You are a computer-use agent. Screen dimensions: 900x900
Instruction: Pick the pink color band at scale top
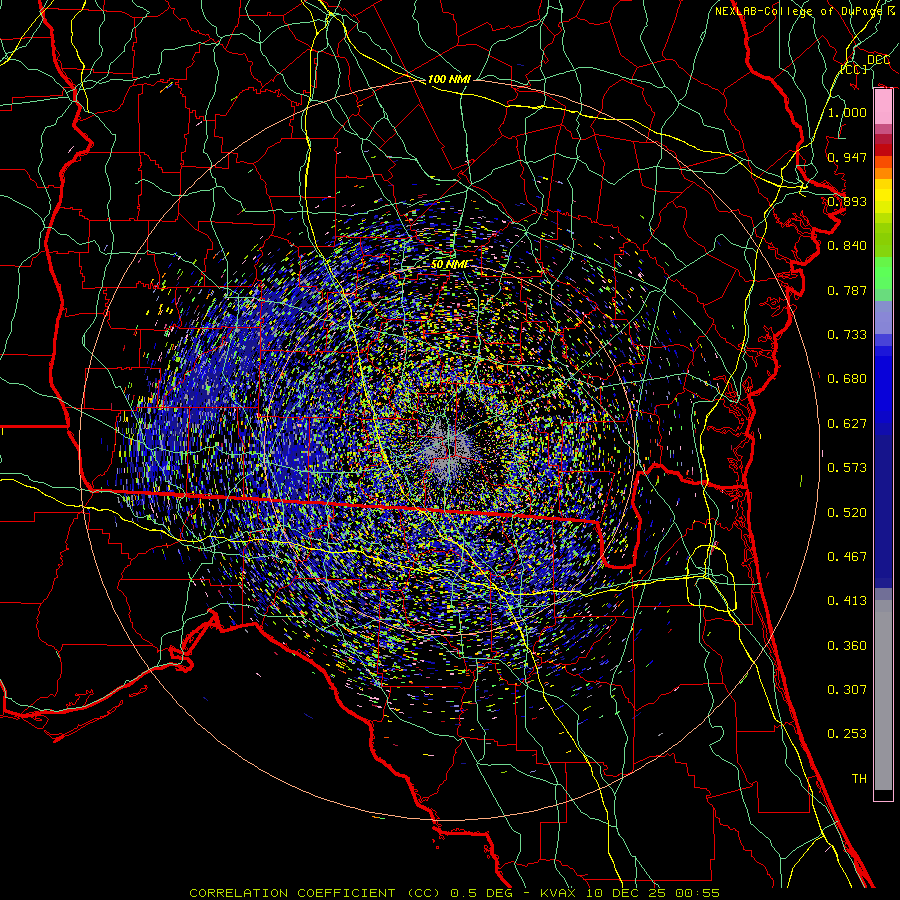(x=883, y=107)
